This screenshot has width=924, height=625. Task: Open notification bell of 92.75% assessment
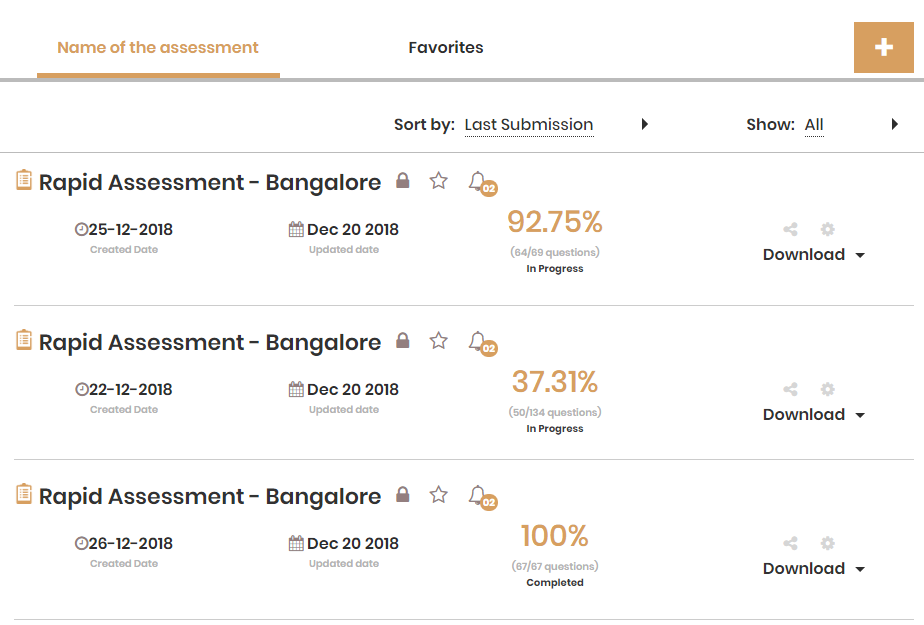pos(482,183)
